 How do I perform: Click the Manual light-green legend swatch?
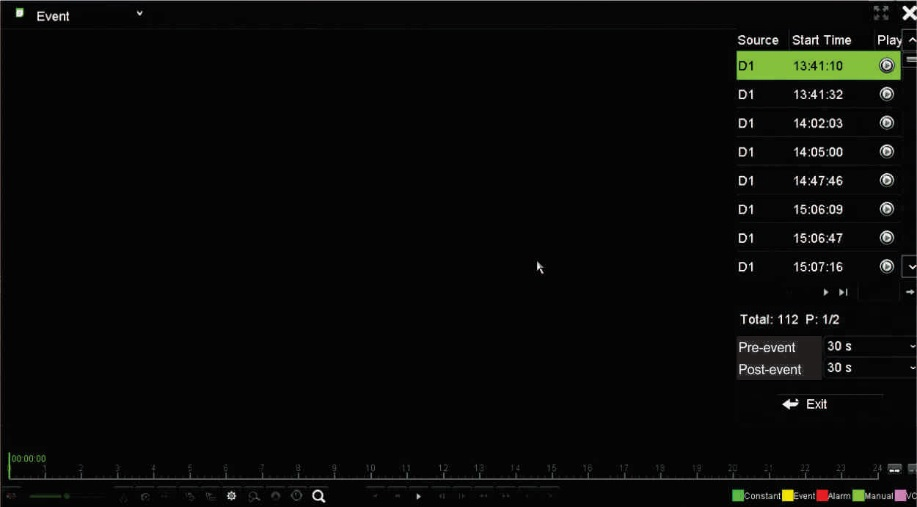point(858,496)
